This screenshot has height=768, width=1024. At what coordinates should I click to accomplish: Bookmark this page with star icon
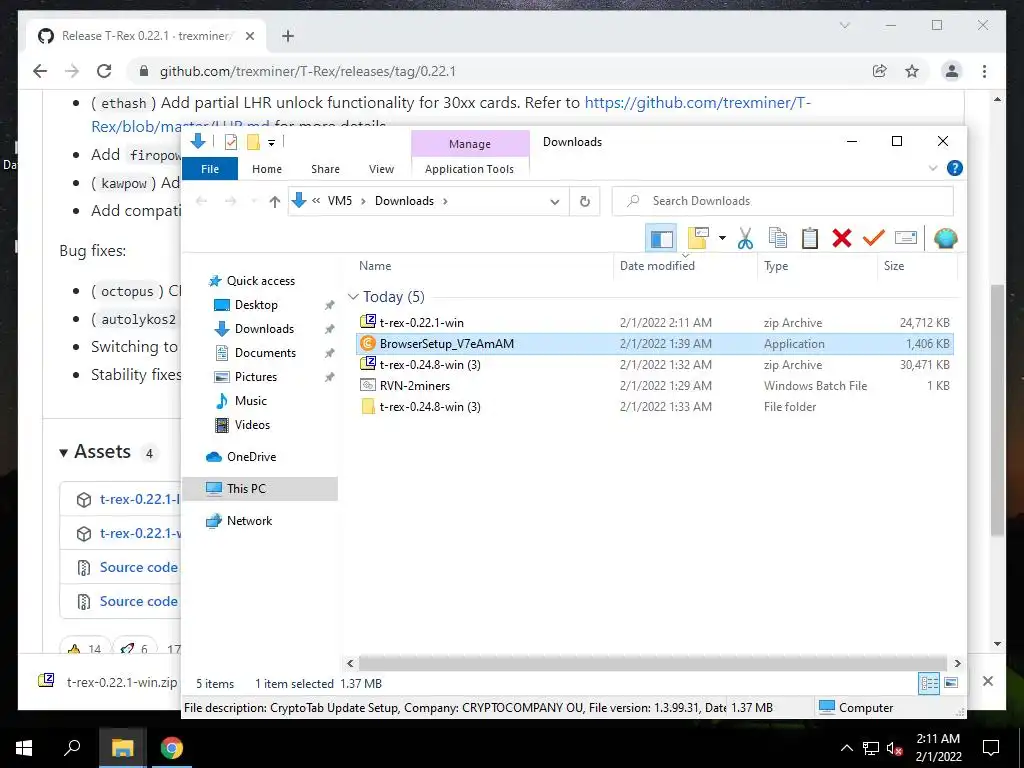pyautogui.click(x=912, y=71)
